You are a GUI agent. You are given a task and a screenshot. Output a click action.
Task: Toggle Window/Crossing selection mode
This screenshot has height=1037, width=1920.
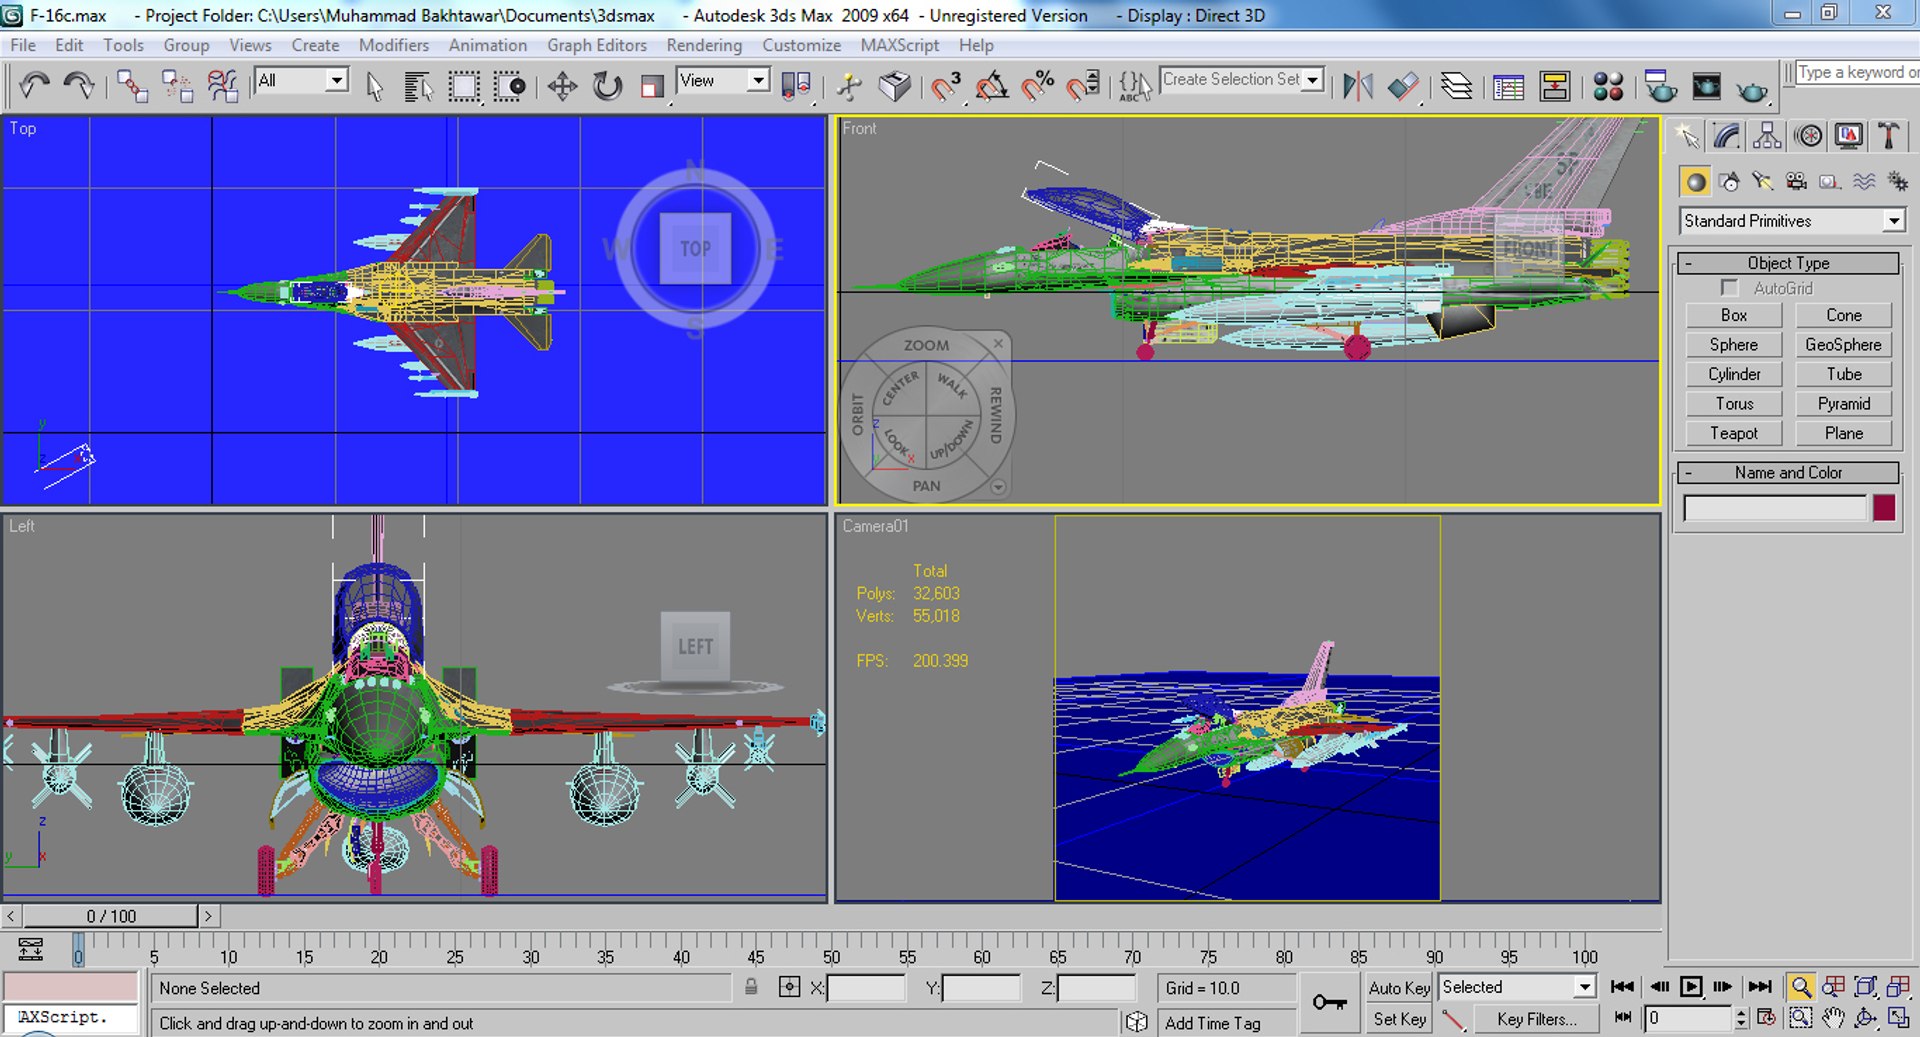(510, 87)
